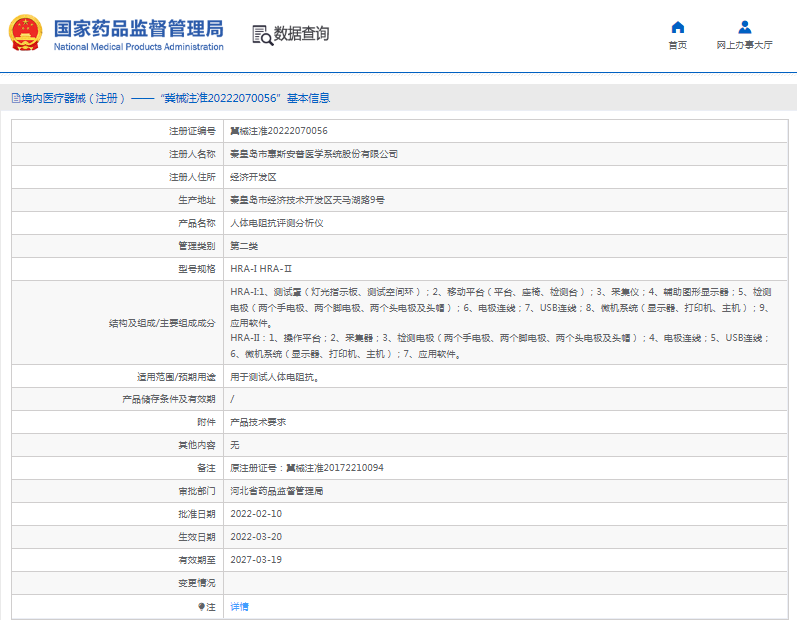The height and width of the screenshot is (620, 797).
Task: Click the 其他内容 label
Action: tap(197, 445)
